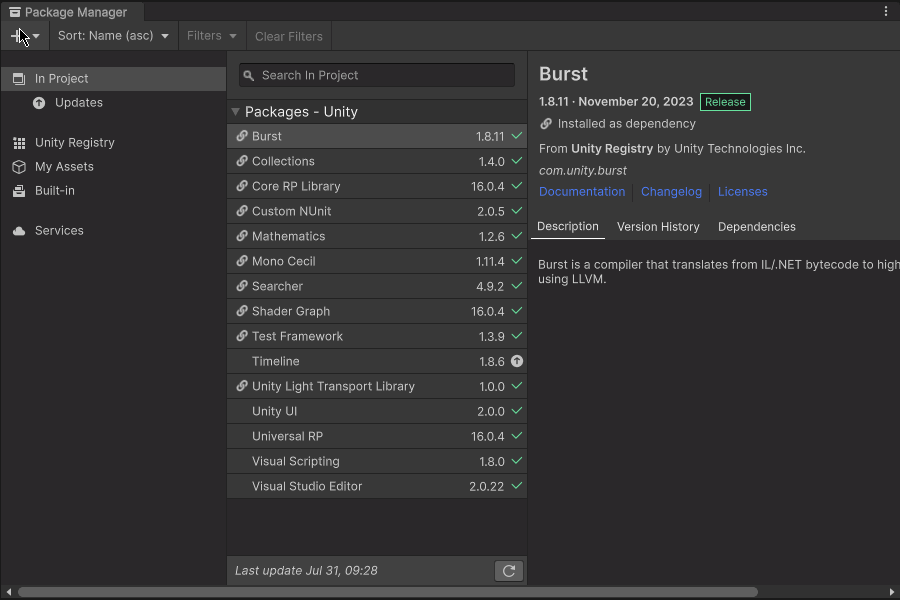This screenshot has height=600, width=900.
Task: Open the Package Manager kebab options menu
Action: point(886,11)
